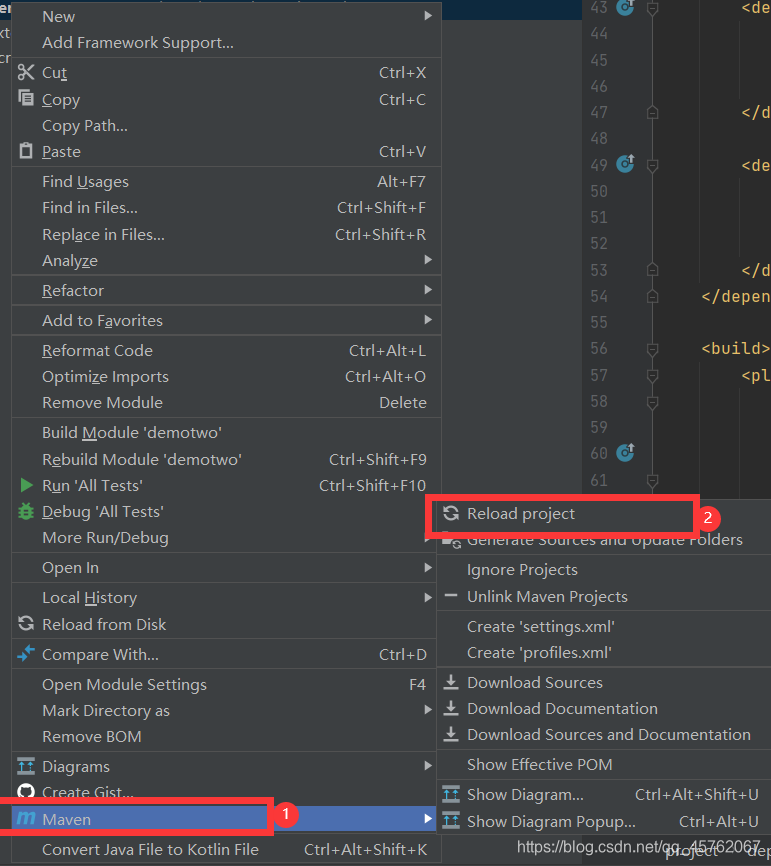Select Create 'profiles.xml'
This screenshot has height=866, width=771.
coord(604,652)
